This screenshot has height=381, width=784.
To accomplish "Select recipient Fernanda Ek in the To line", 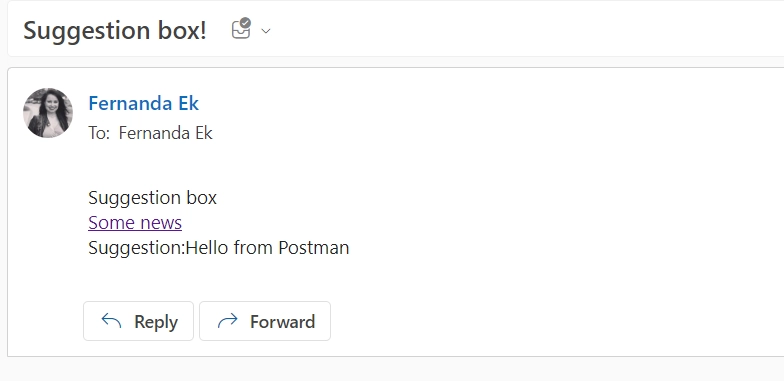I will pos(166,133).
